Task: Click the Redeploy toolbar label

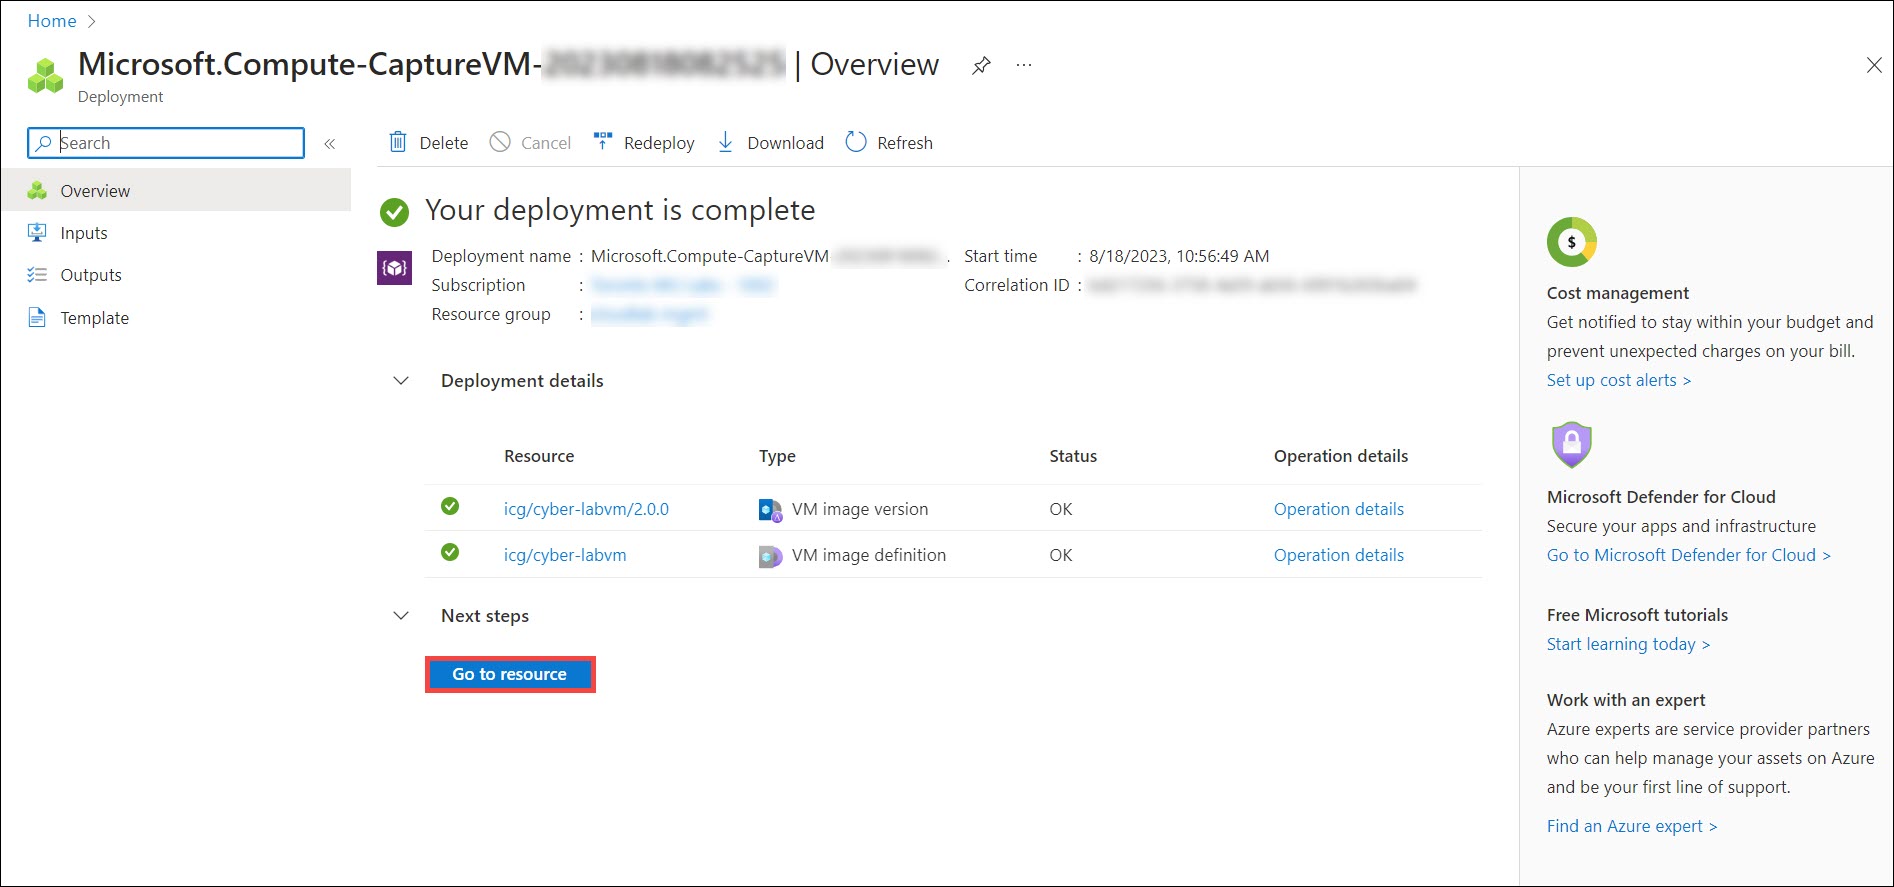Action: (x=659, y=143)
